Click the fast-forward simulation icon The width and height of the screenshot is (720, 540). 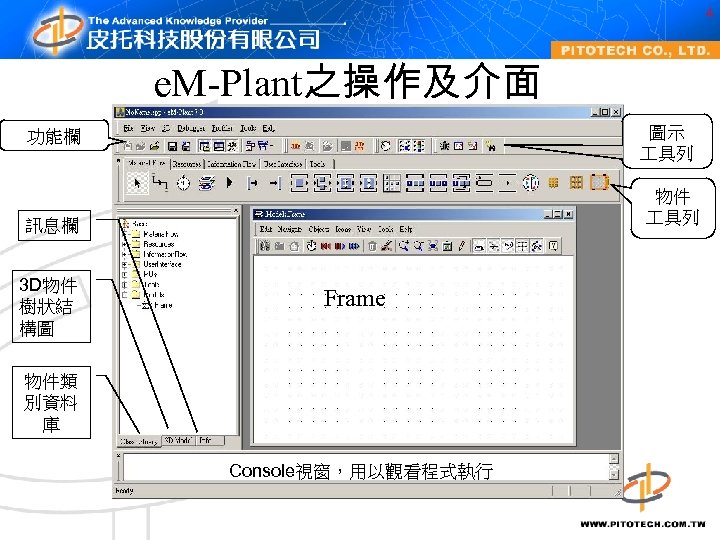(354, 247)
